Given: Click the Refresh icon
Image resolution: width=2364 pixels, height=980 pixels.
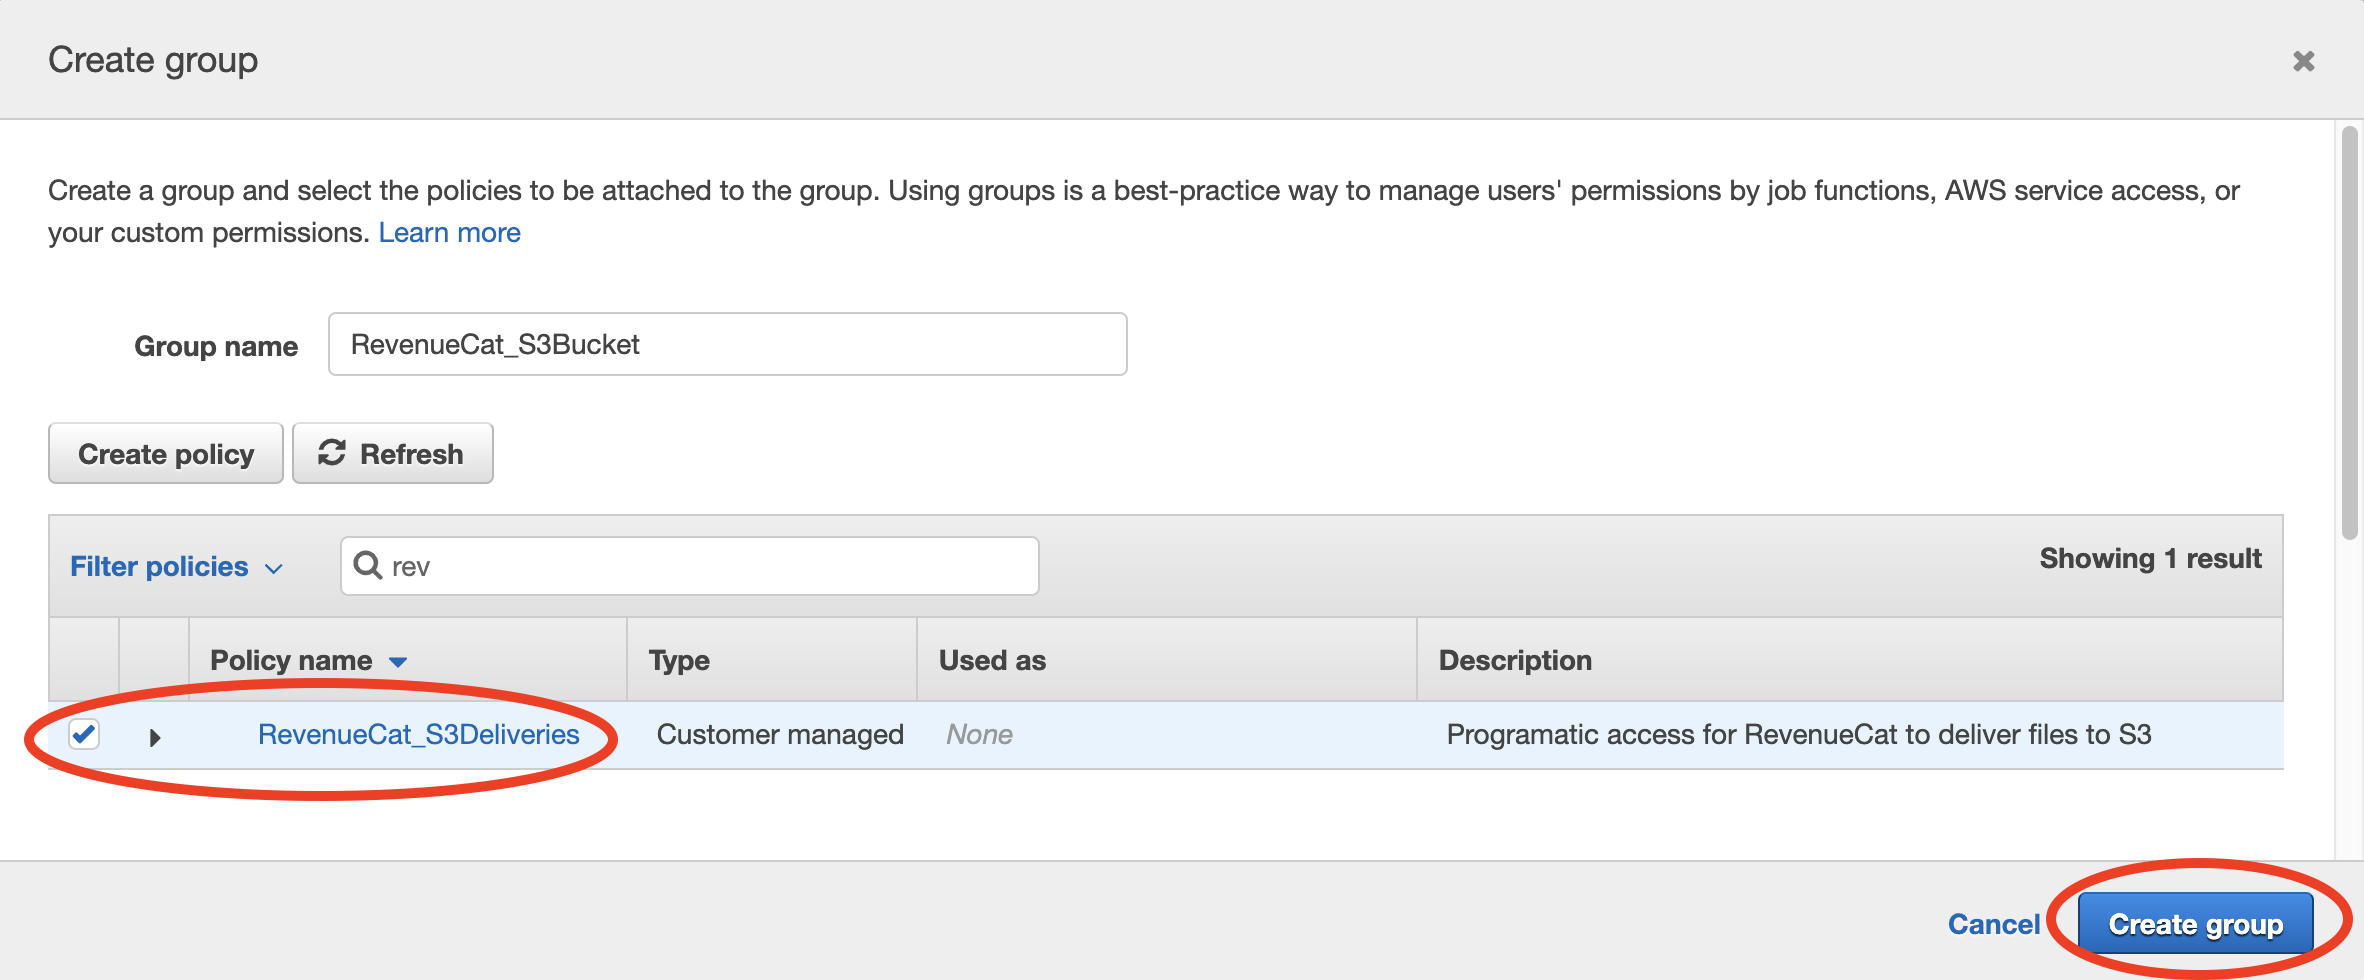Looking at the screenshot, I should click(x=332, y=453).
